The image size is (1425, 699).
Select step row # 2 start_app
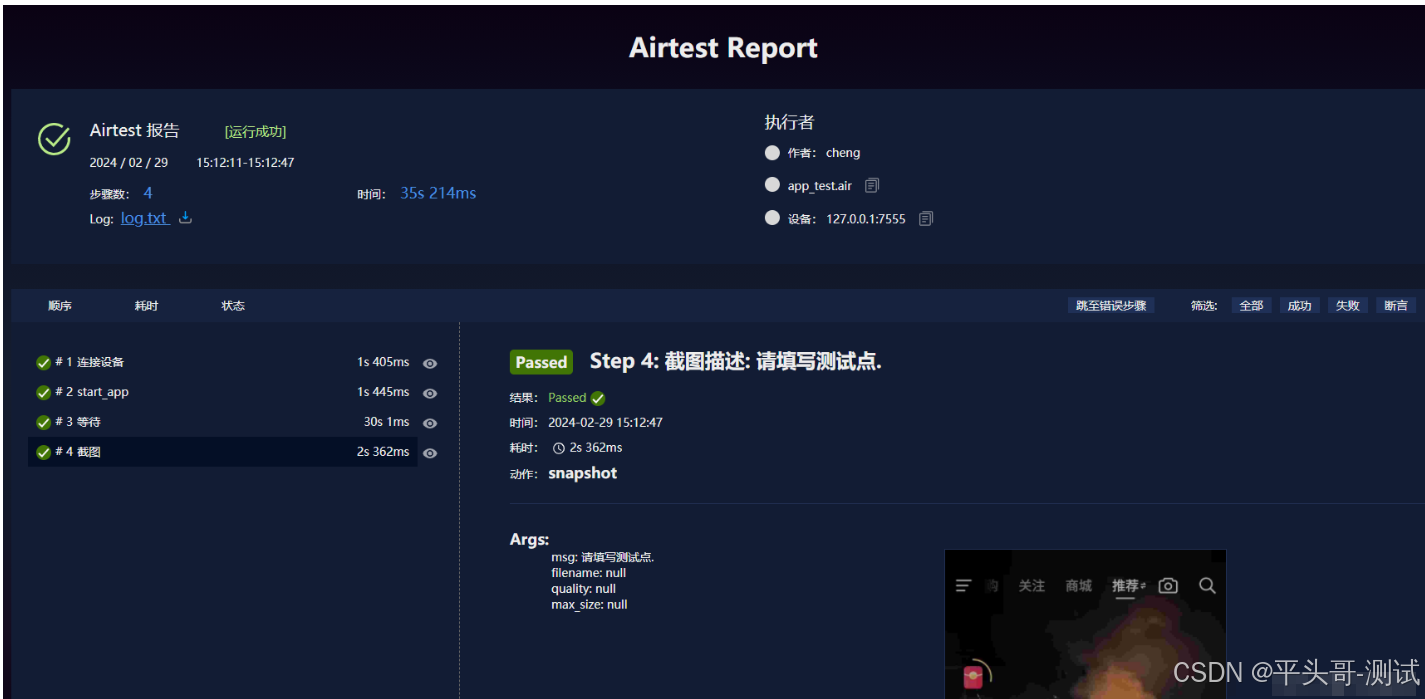[223, 392]
